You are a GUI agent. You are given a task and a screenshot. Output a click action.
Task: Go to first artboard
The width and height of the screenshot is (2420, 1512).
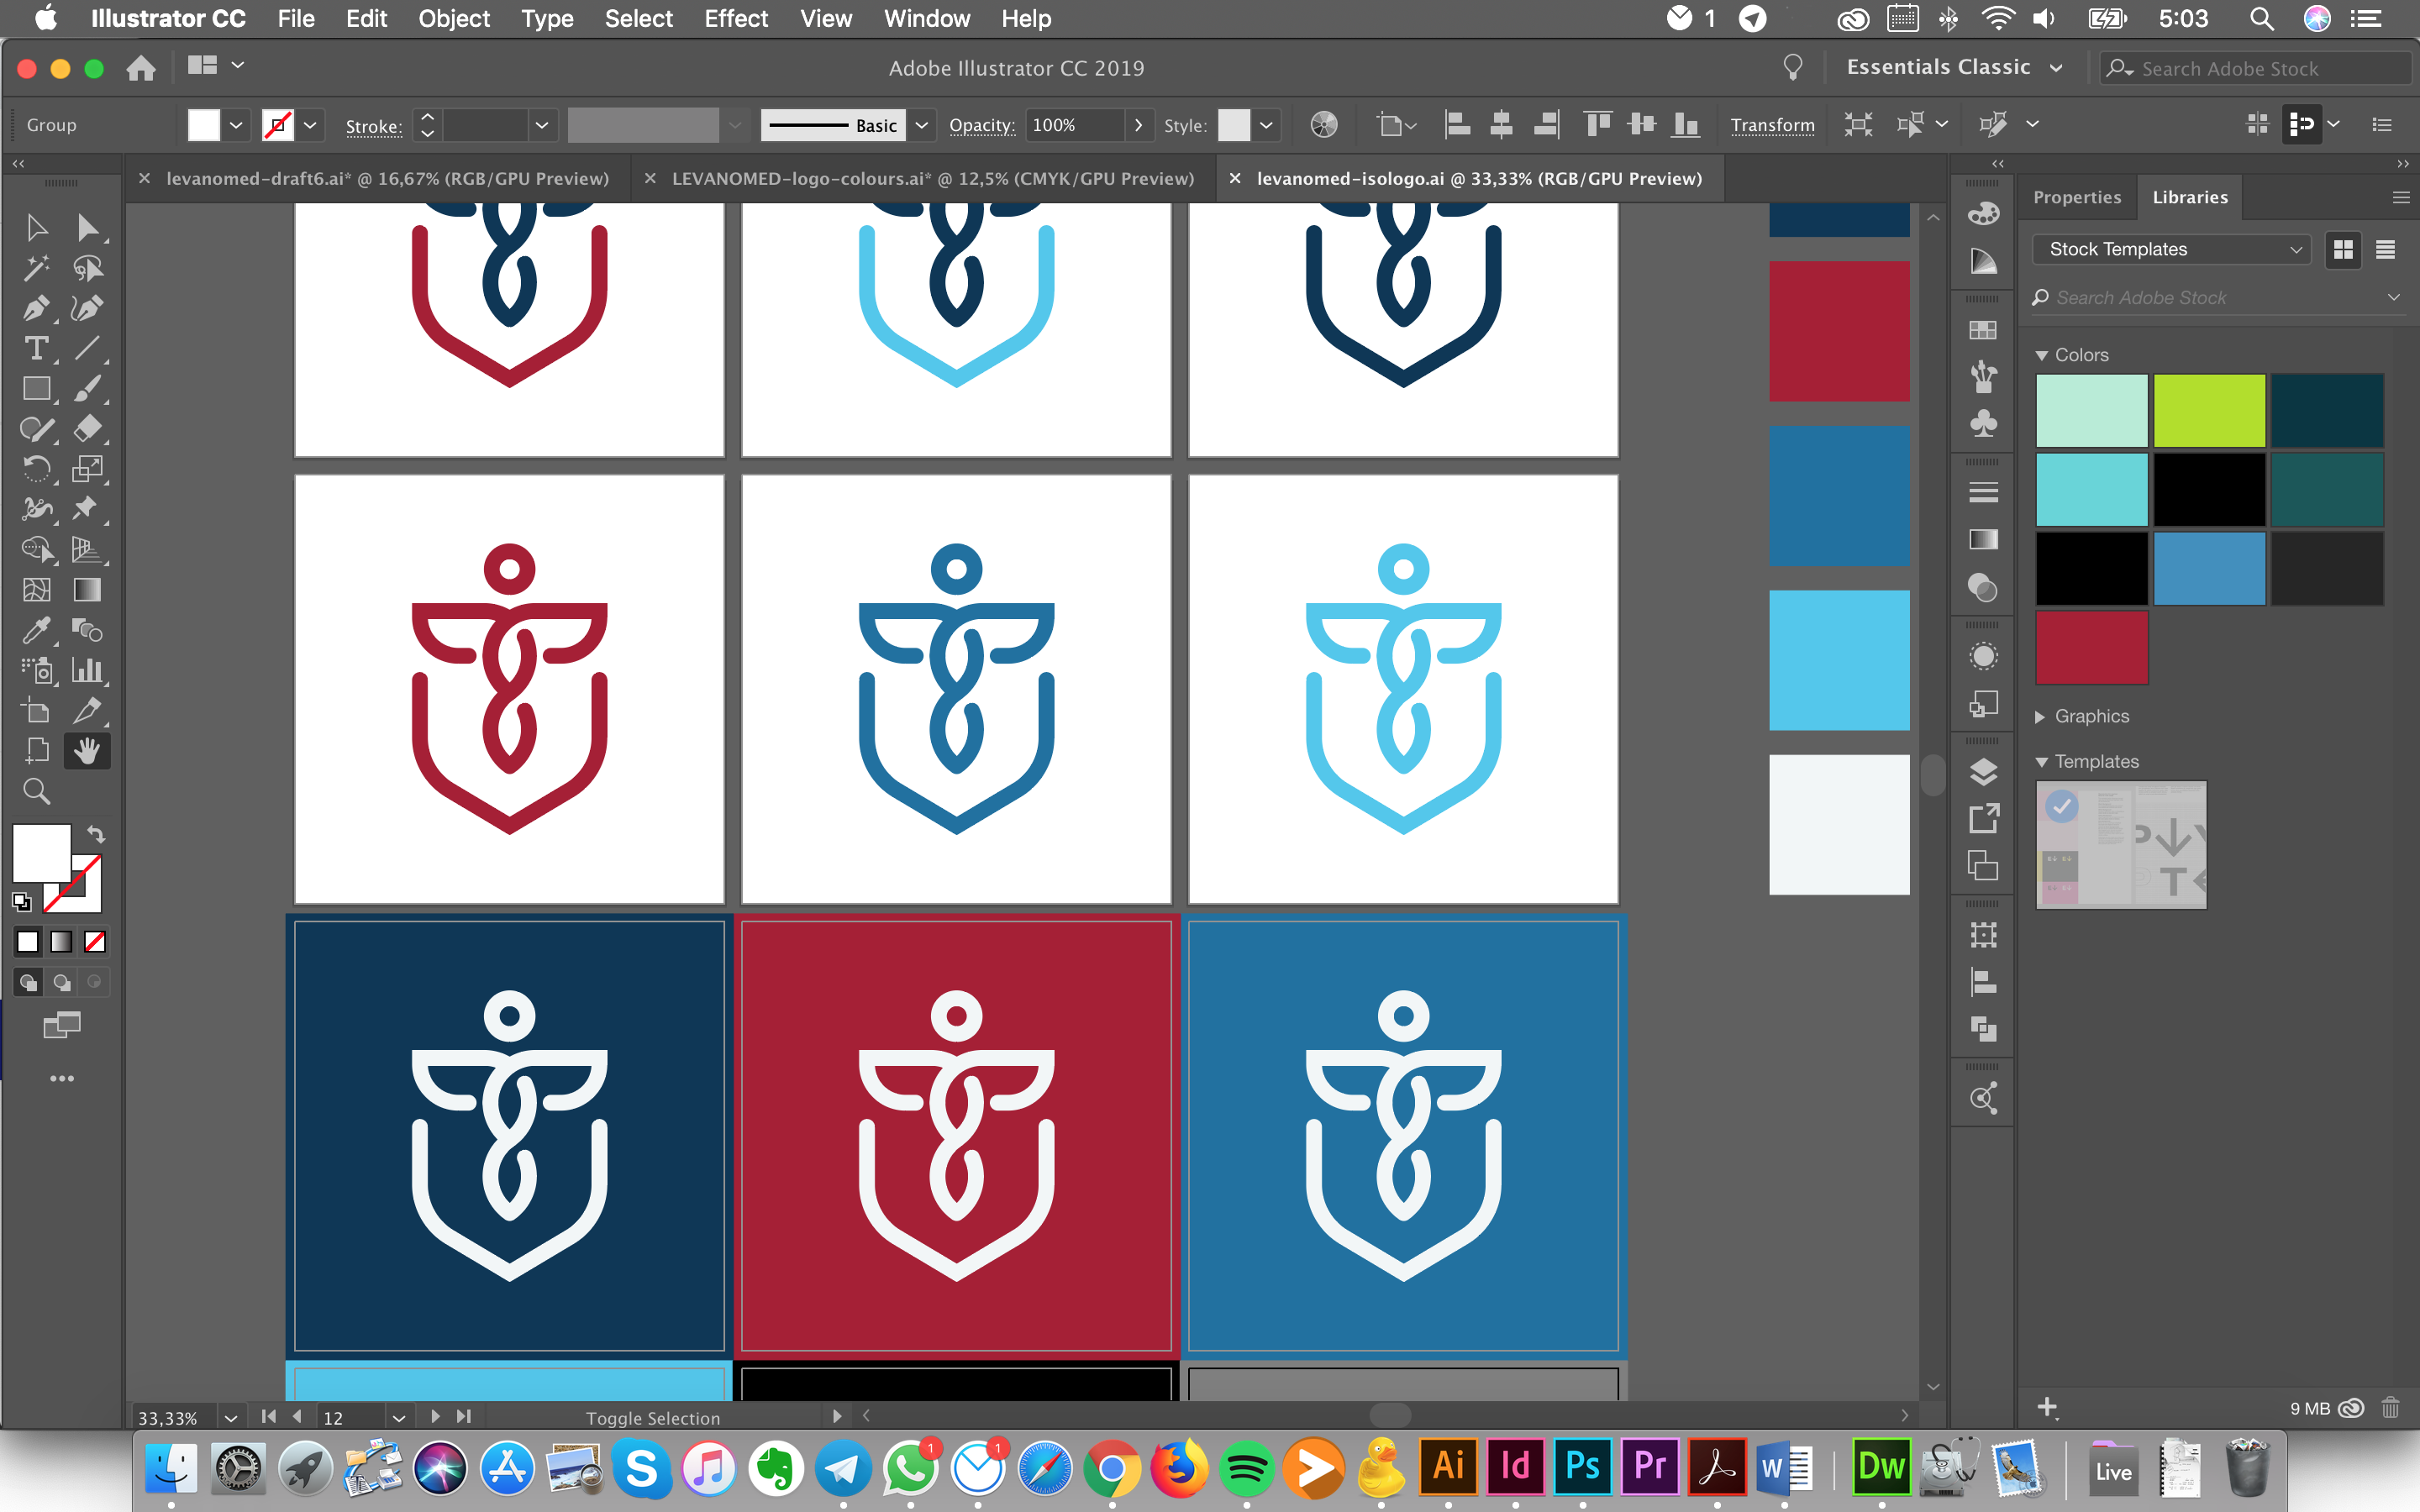[268, 1417]
